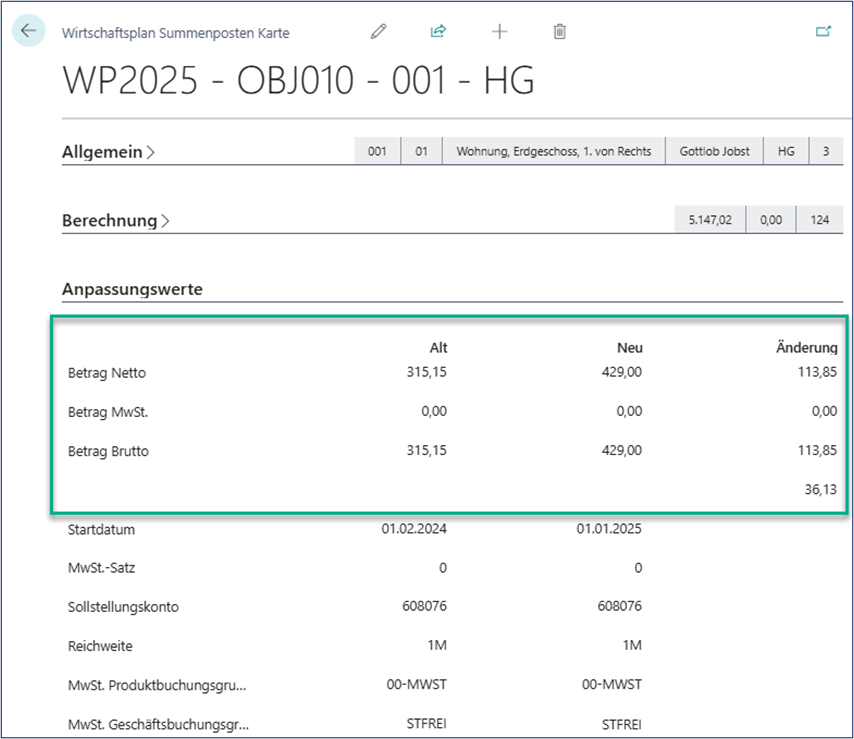The image size is (854, 739).
Task: Click the pencil edit icon
Action: click(x=378, y=32)
